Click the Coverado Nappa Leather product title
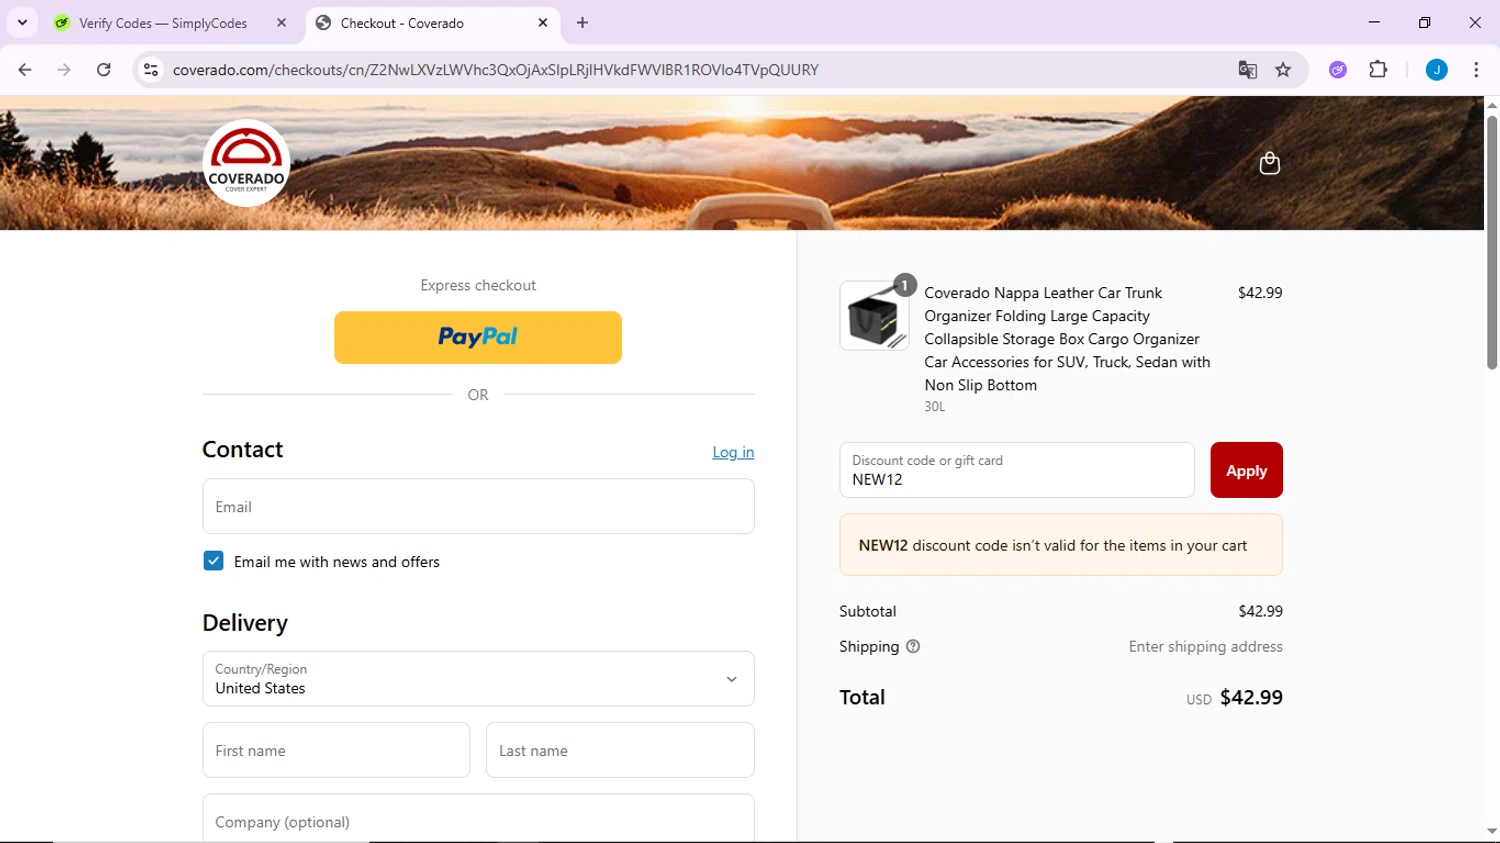Viewport: 1500px width, 843px height. click(x=1067, y=339)
